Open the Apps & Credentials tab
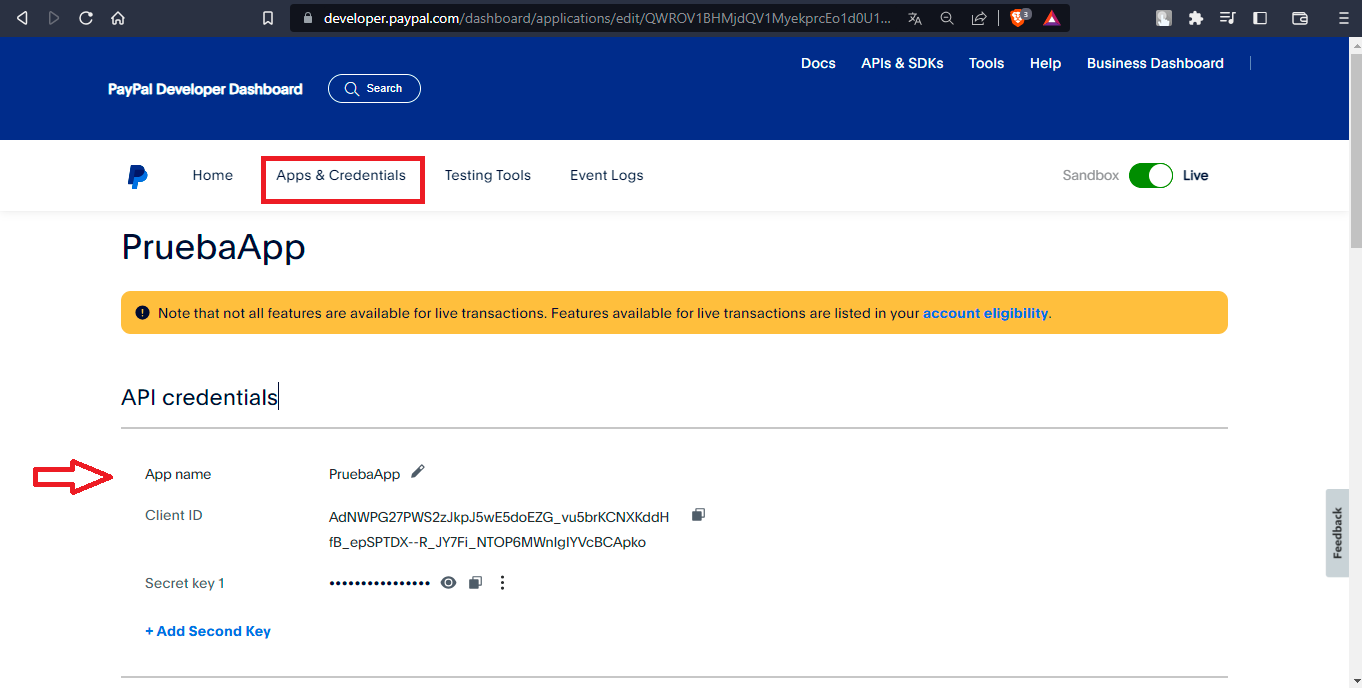1362x688 pixels. point(341,175)
